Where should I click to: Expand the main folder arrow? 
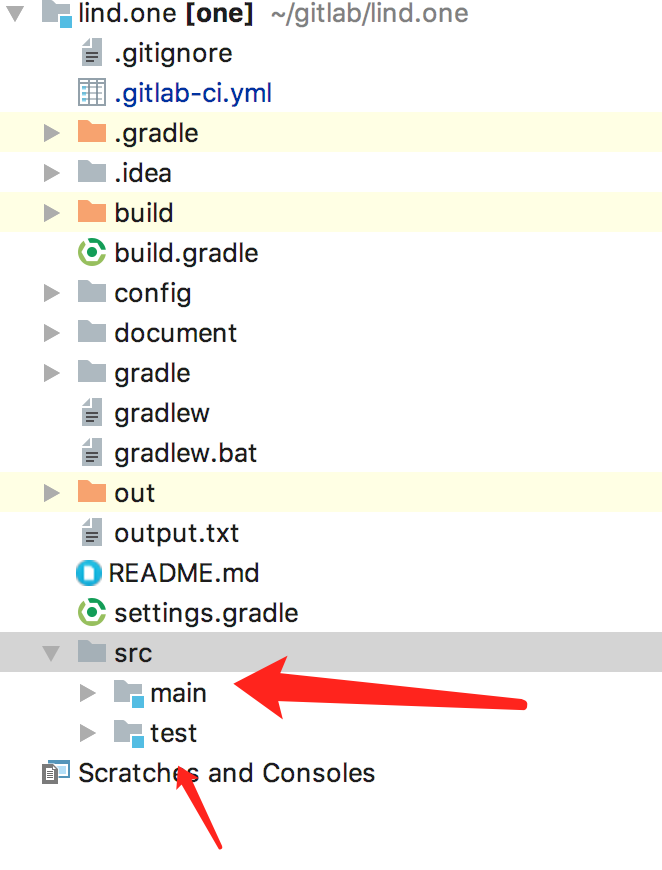[88, 692]
